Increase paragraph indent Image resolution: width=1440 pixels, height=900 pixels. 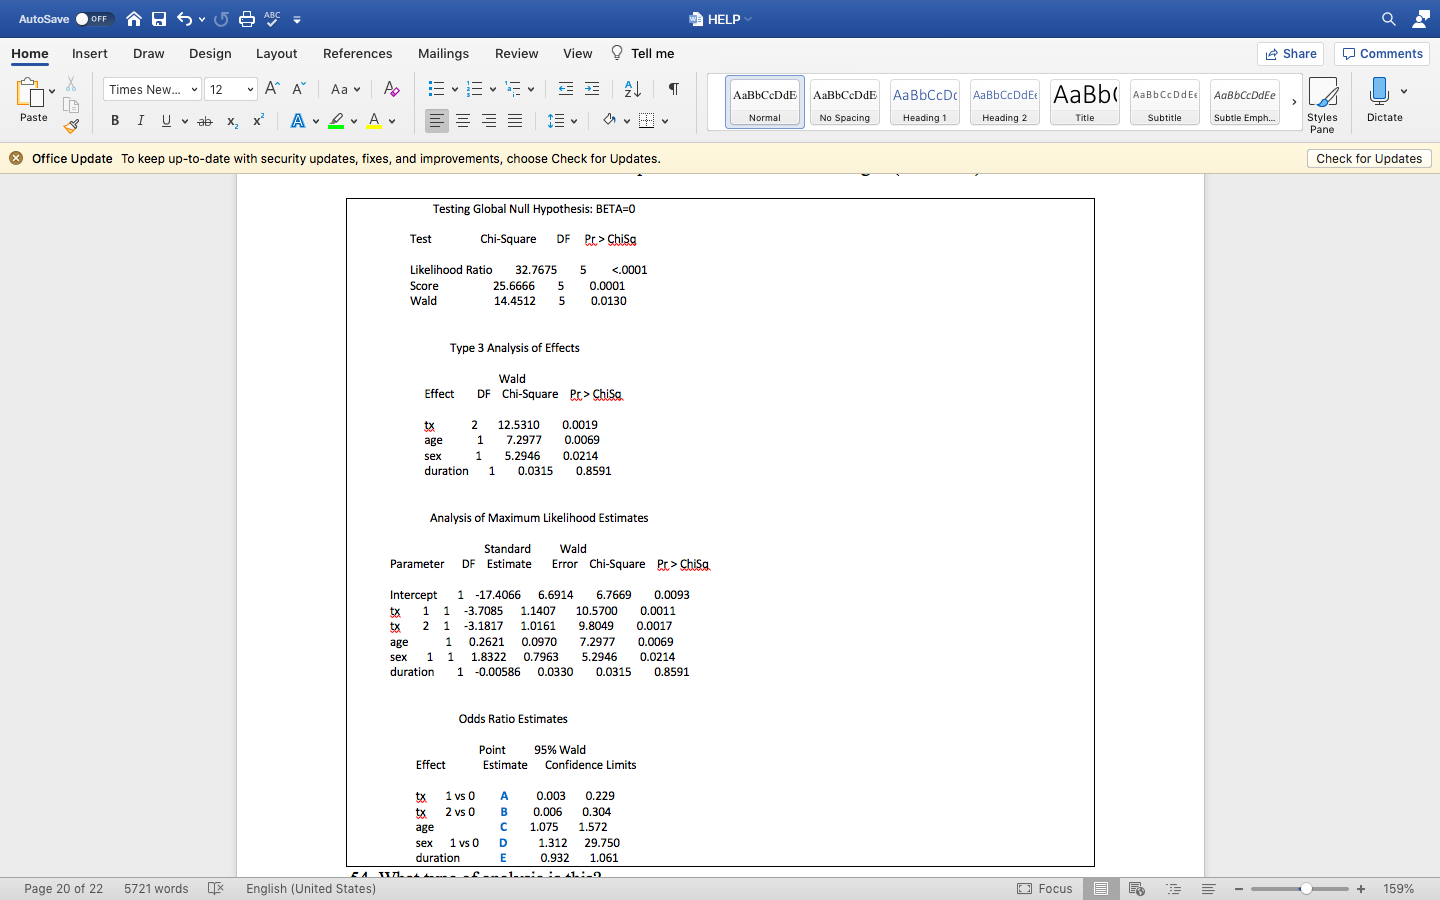[592, 89]
